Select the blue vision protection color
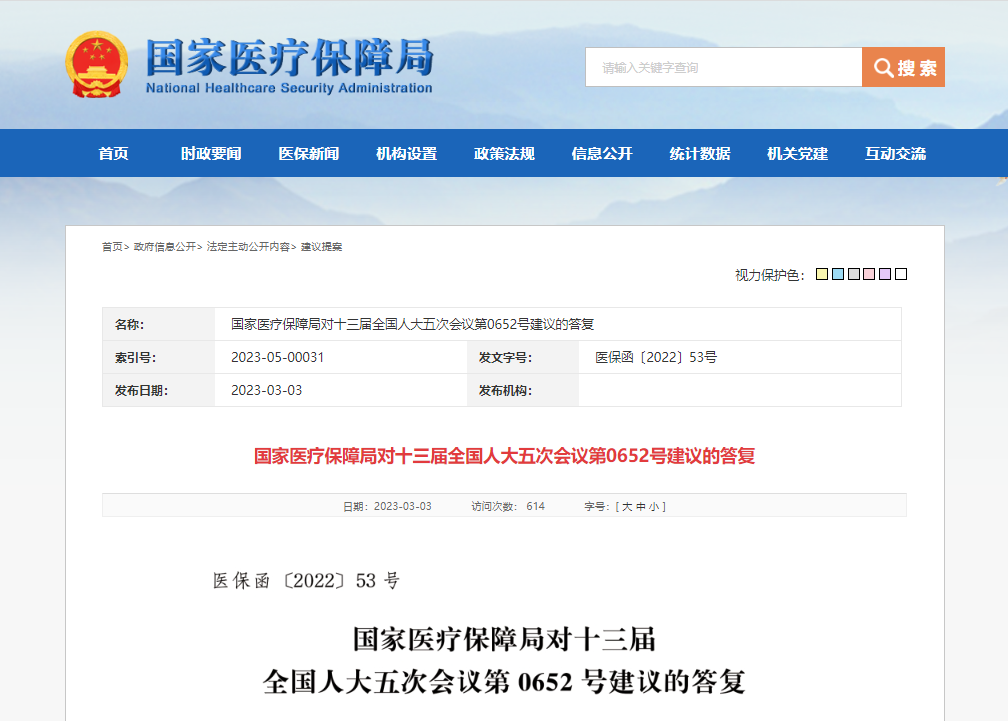 [x=837, y=274]
